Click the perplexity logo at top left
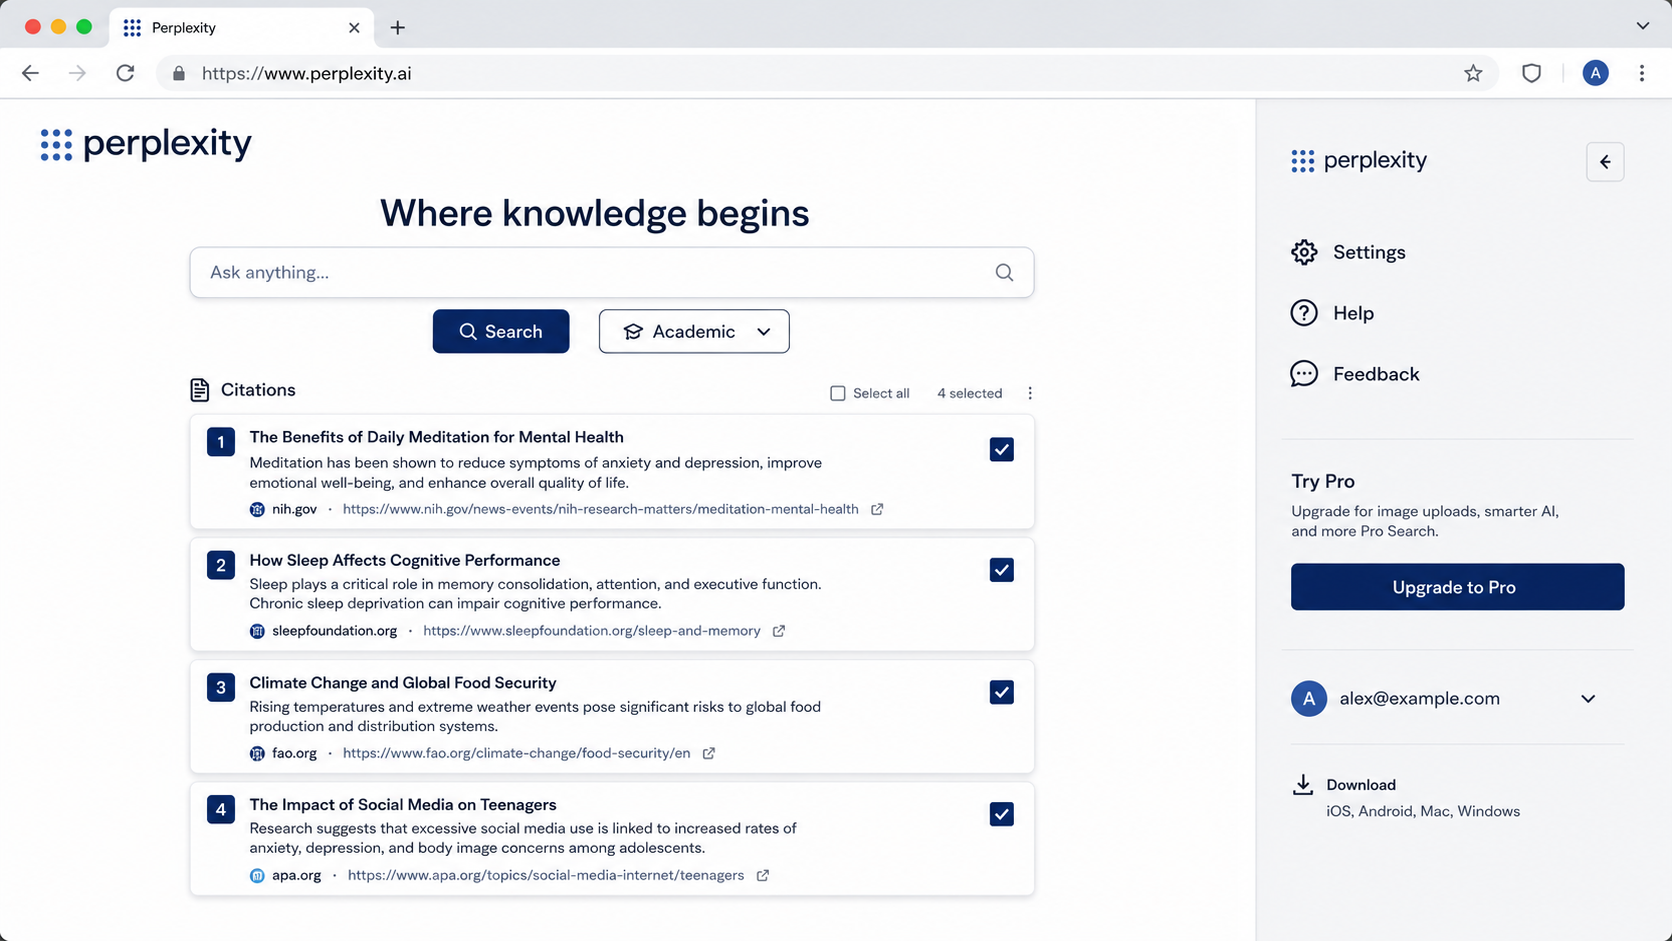Image resolution: width=1672 pixels, height=941 pixels. click(146, 144)
